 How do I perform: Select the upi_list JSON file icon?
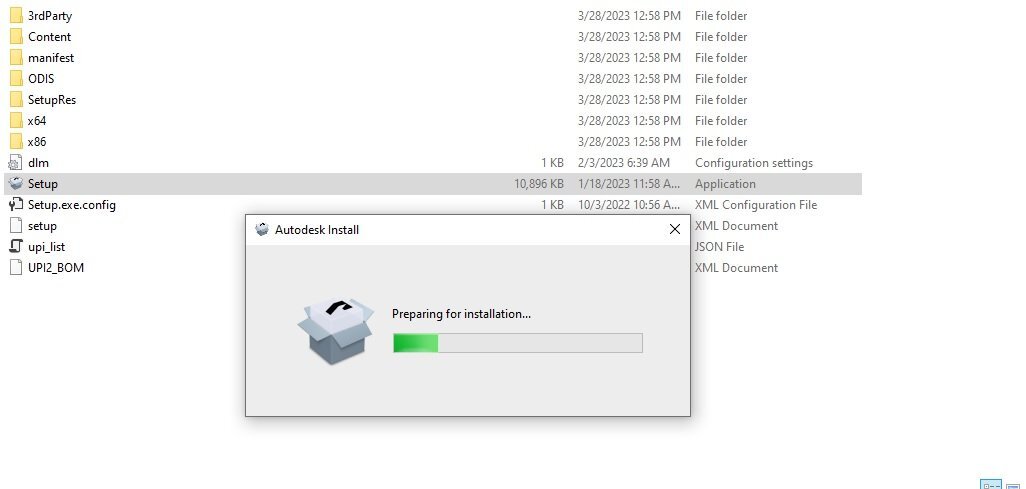[16, 247]
